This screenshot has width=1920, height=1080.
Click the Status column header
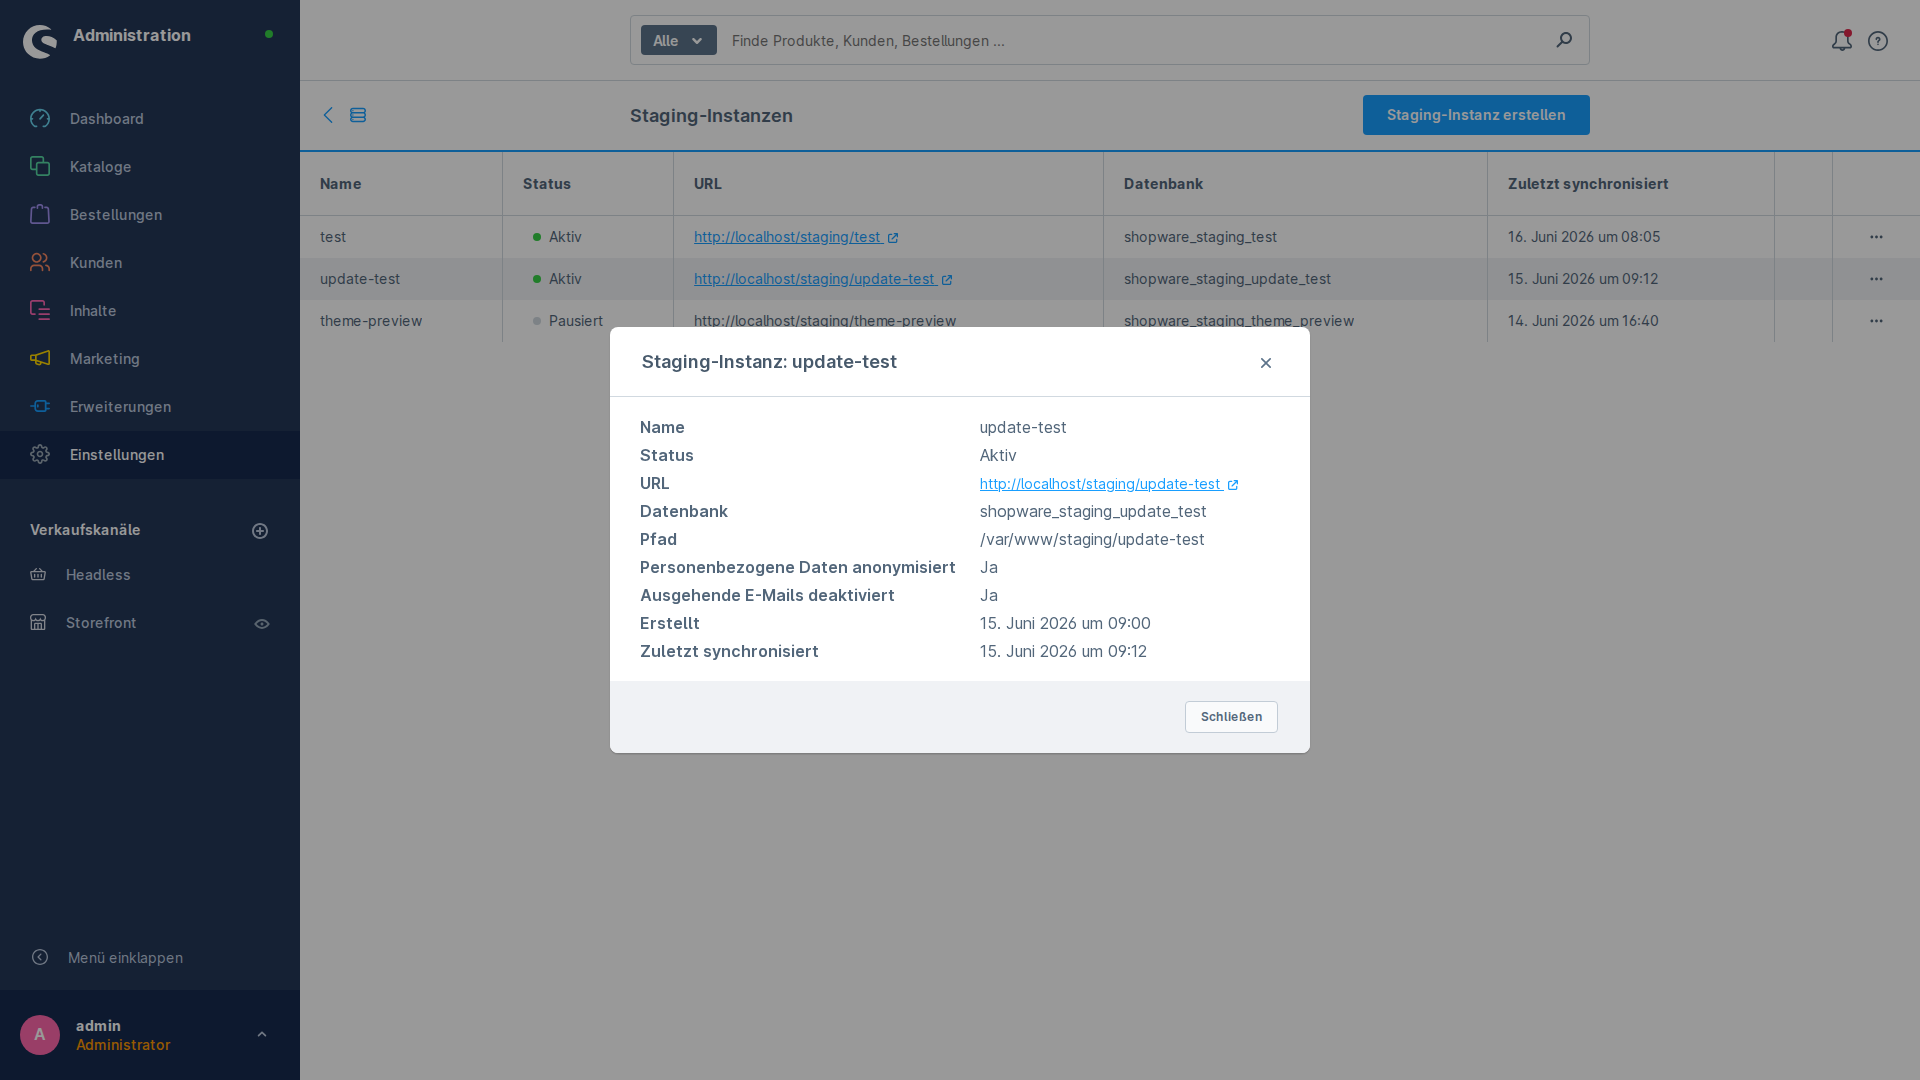tap(588, 184)
